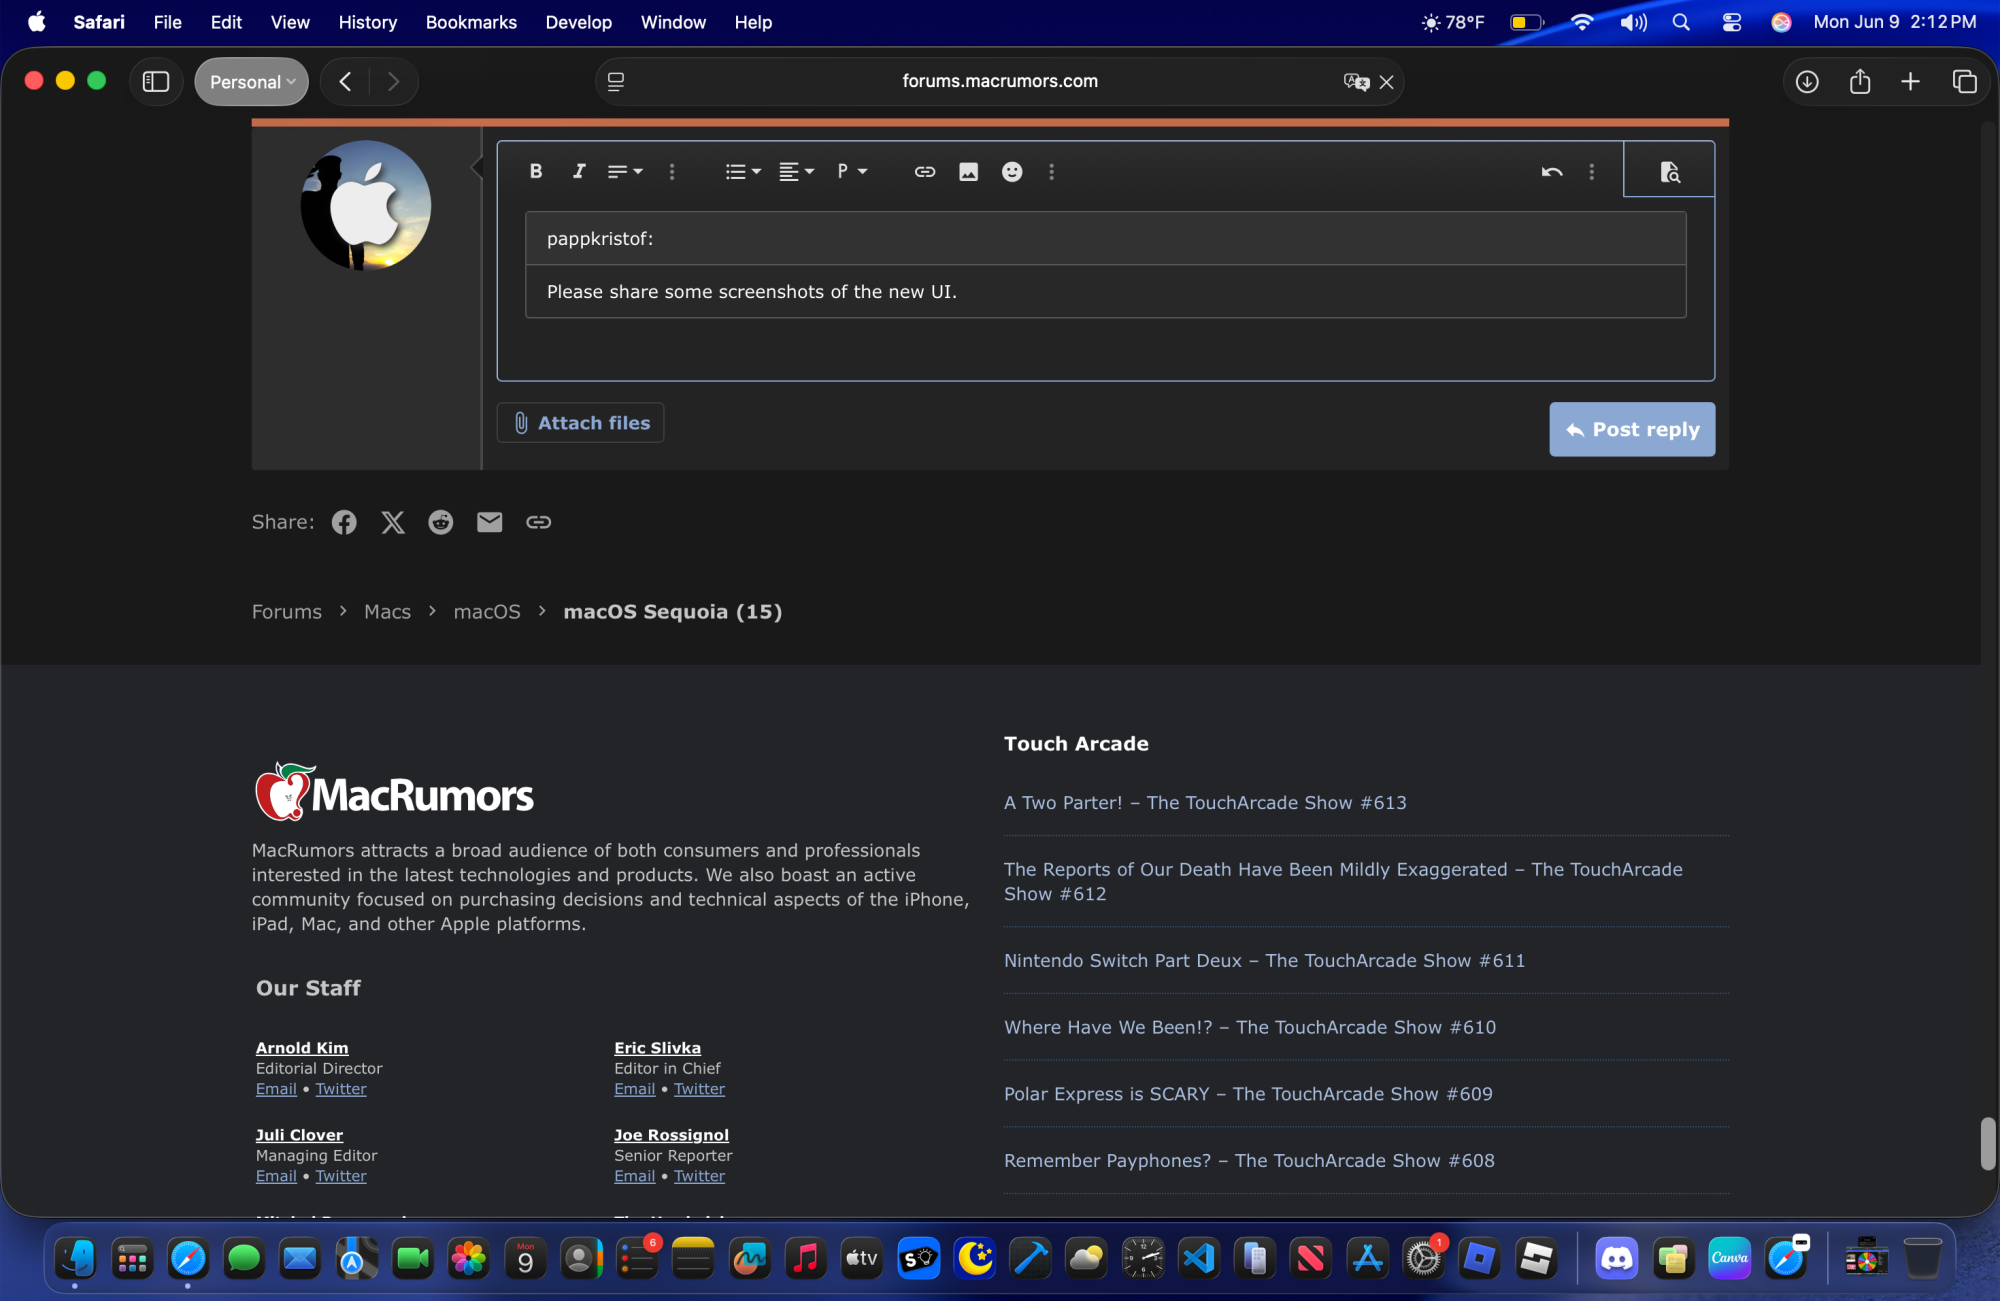The width and height of the screenshot is (2000, 1301).
Task: Share the thread on Reddit
Action: tap(441, 521)
